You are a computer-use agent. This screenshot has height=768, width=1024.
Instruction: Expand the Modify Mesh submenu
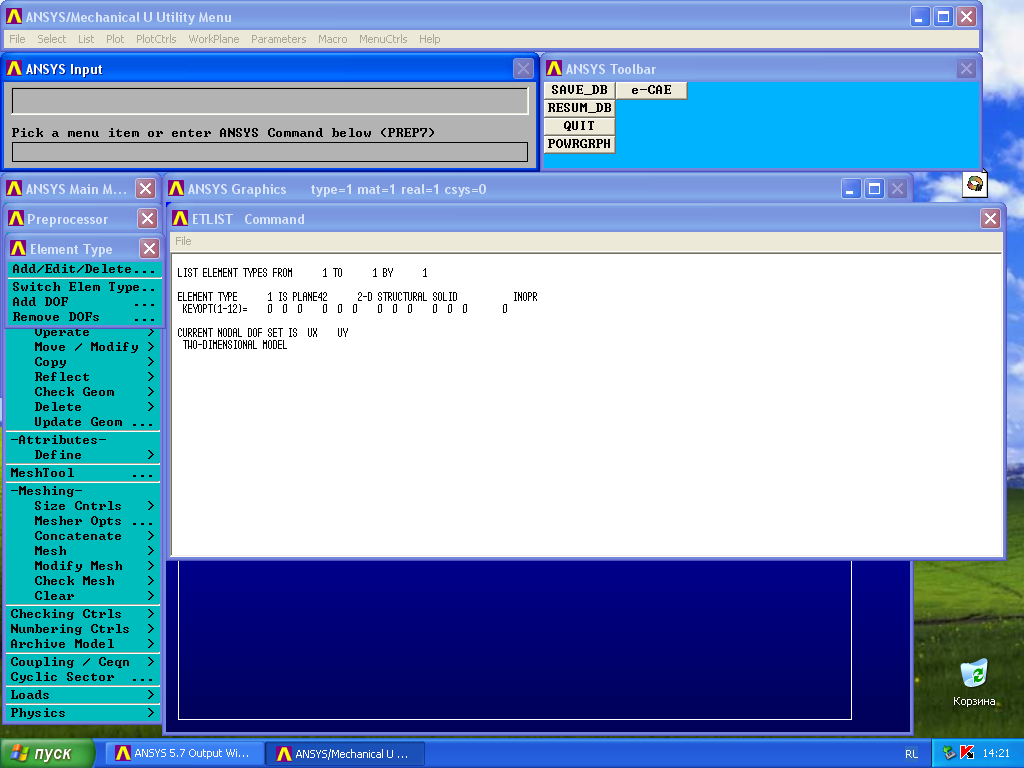click(x=84, y=566)
